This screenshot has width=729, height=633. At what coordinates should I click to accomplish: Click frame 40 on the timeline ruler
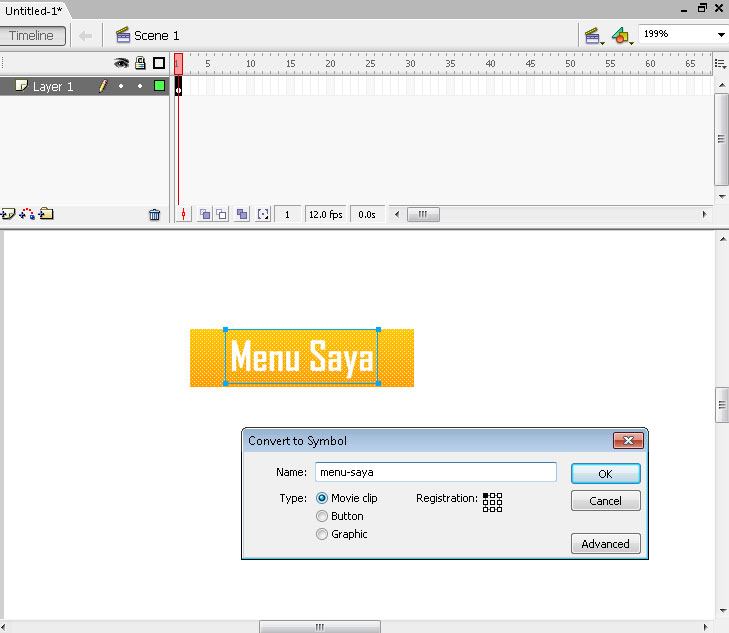point(490,64)
